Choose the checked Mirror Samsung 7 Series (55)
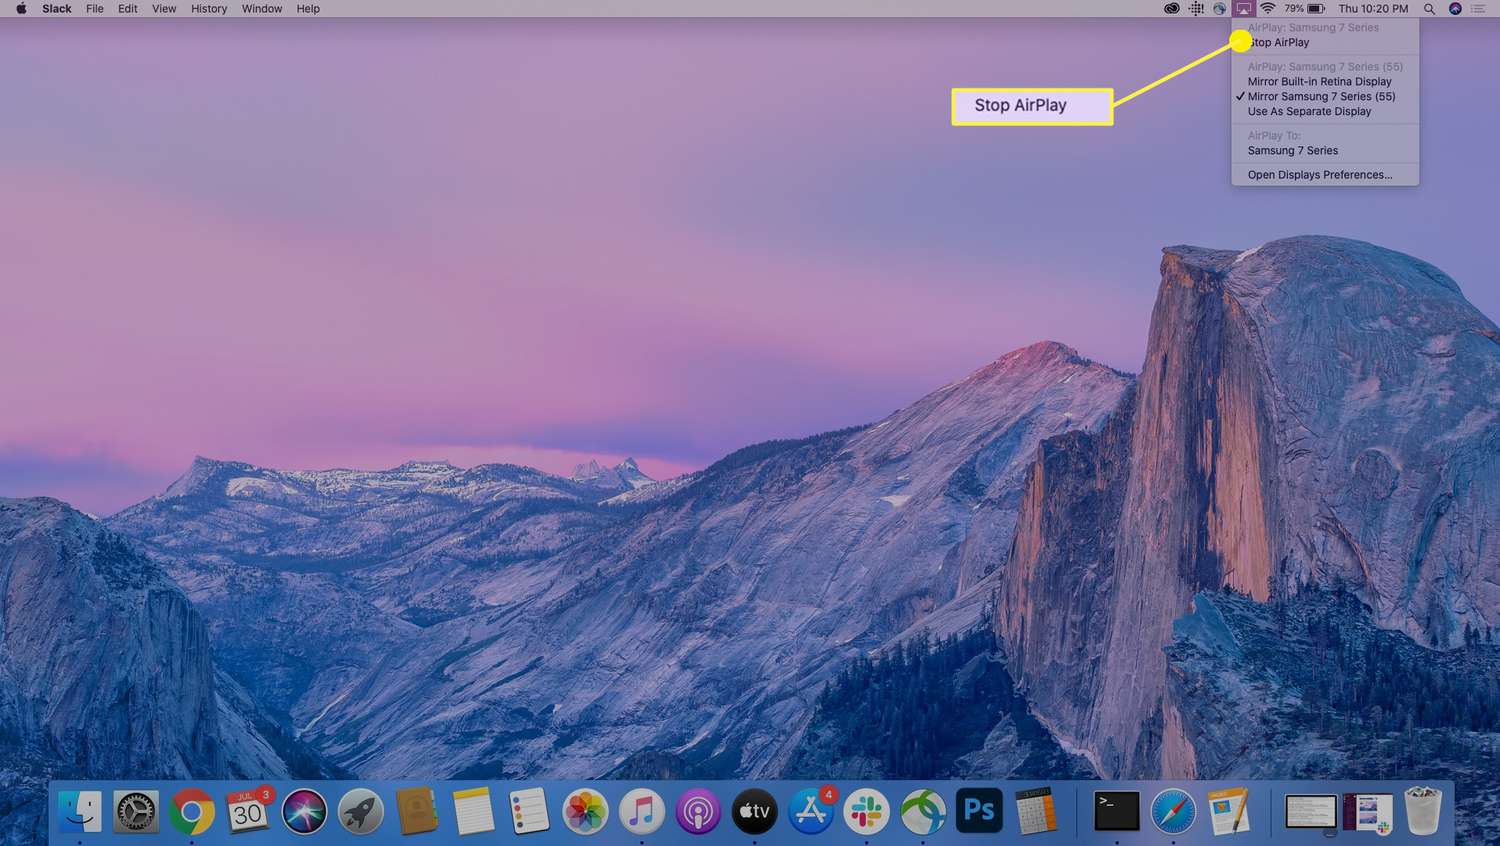 point(1321,97)
